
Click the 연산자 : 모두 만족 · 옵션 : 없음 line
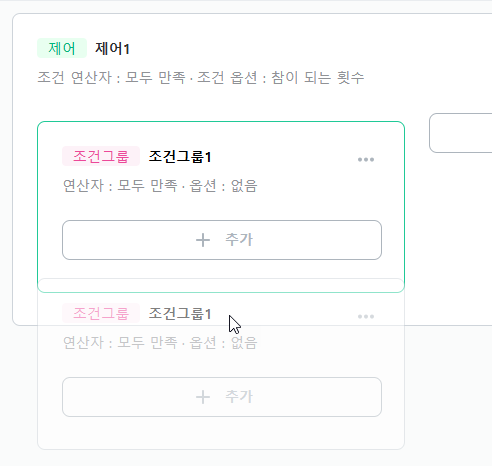[160, 186]
